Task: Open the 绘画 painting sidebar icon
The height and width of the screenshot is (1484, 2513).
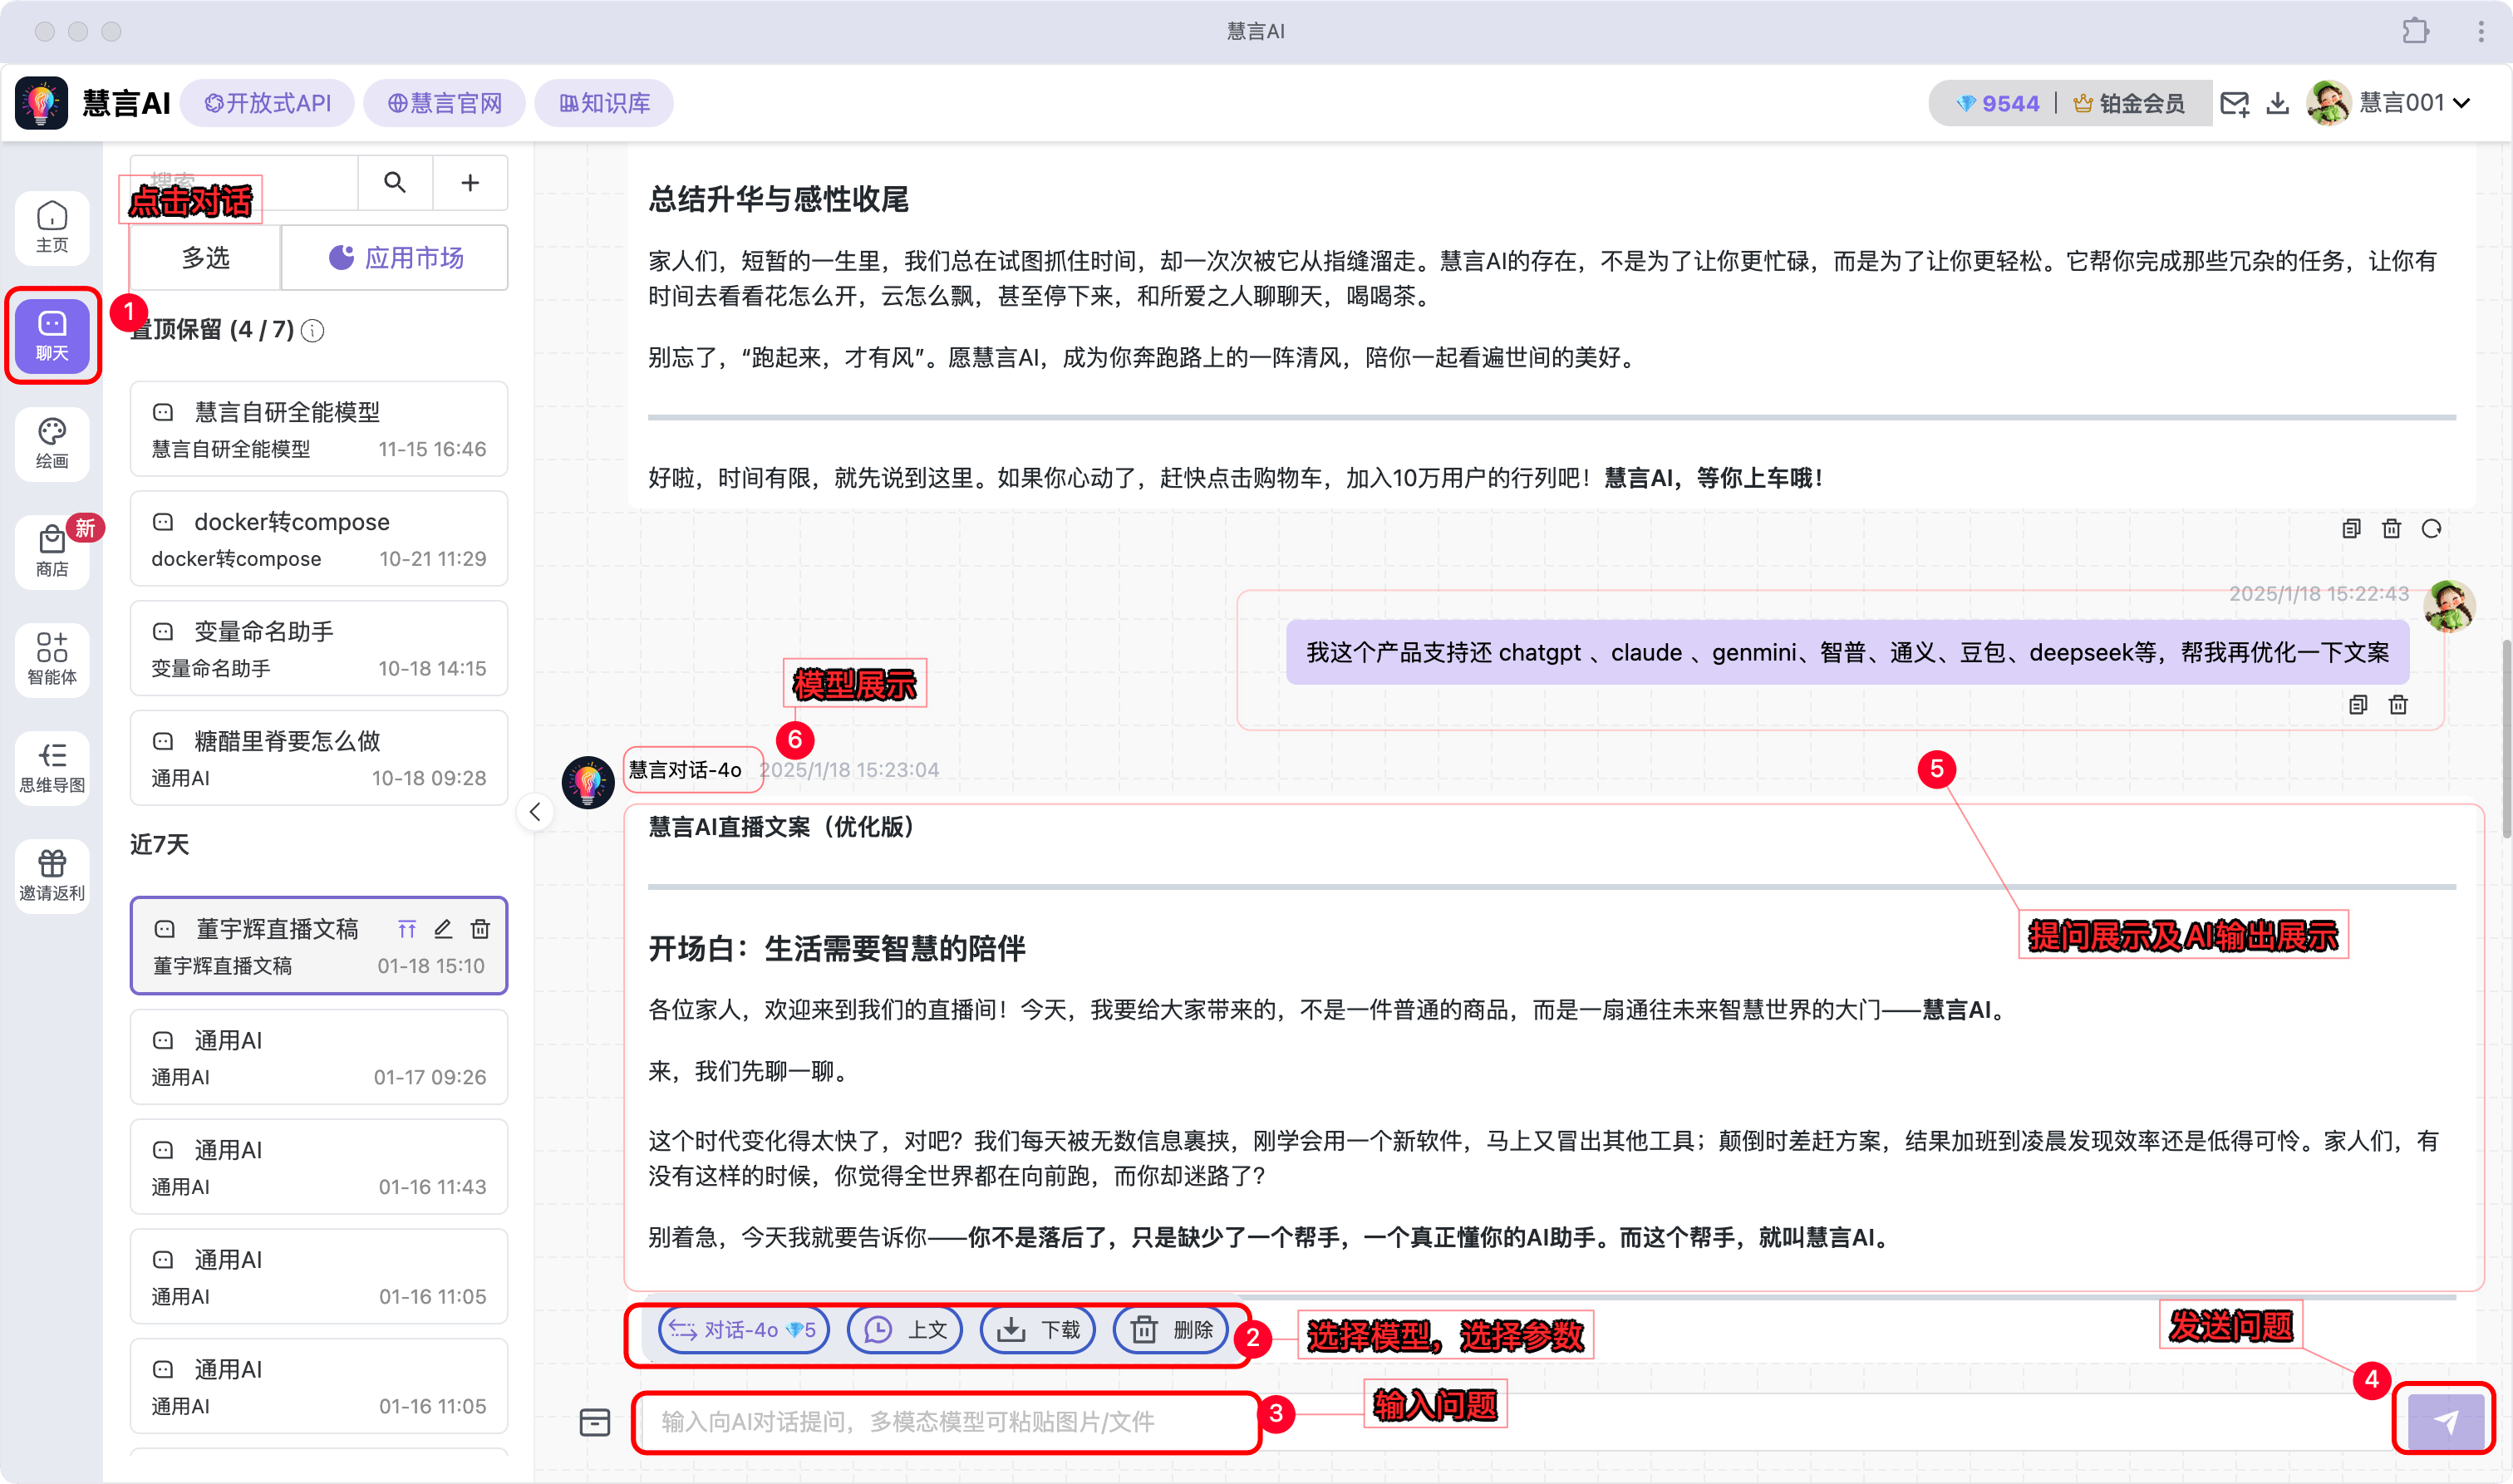Action: [x=52, y=443]
